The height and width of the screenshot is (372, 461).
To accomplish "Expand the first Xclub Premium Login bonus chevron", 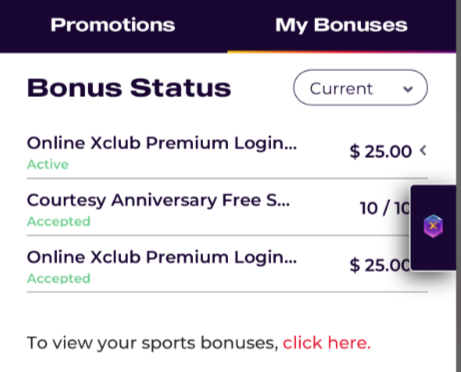I will coord(423,151).
